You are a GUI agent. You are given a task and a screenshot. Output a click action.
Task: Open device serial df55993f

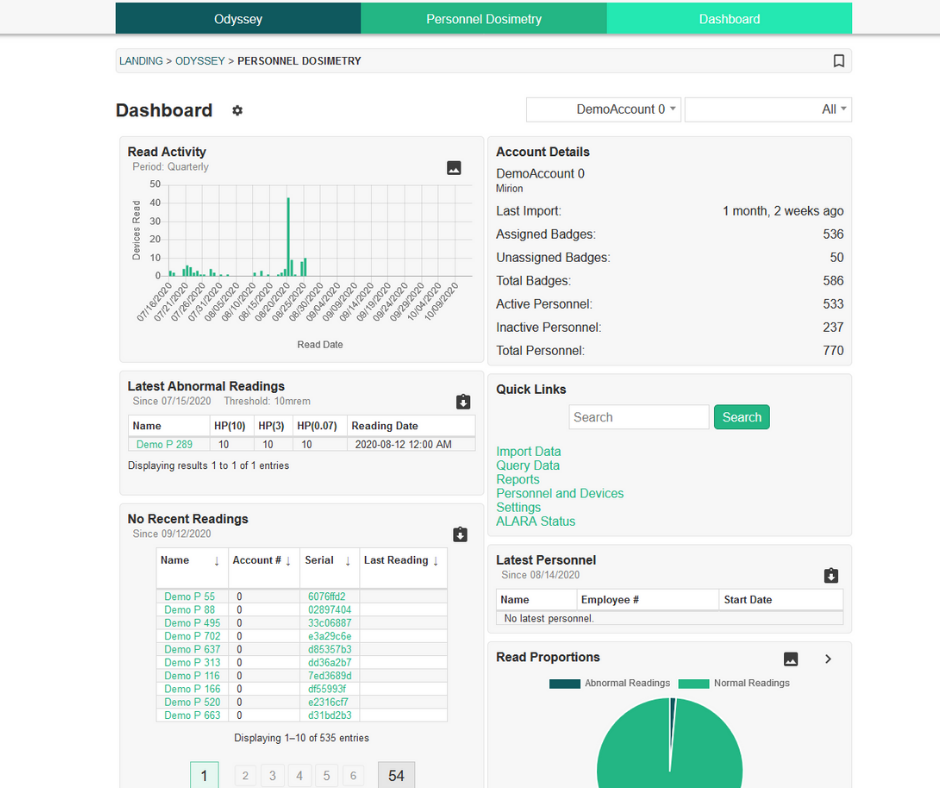[327, 689]
